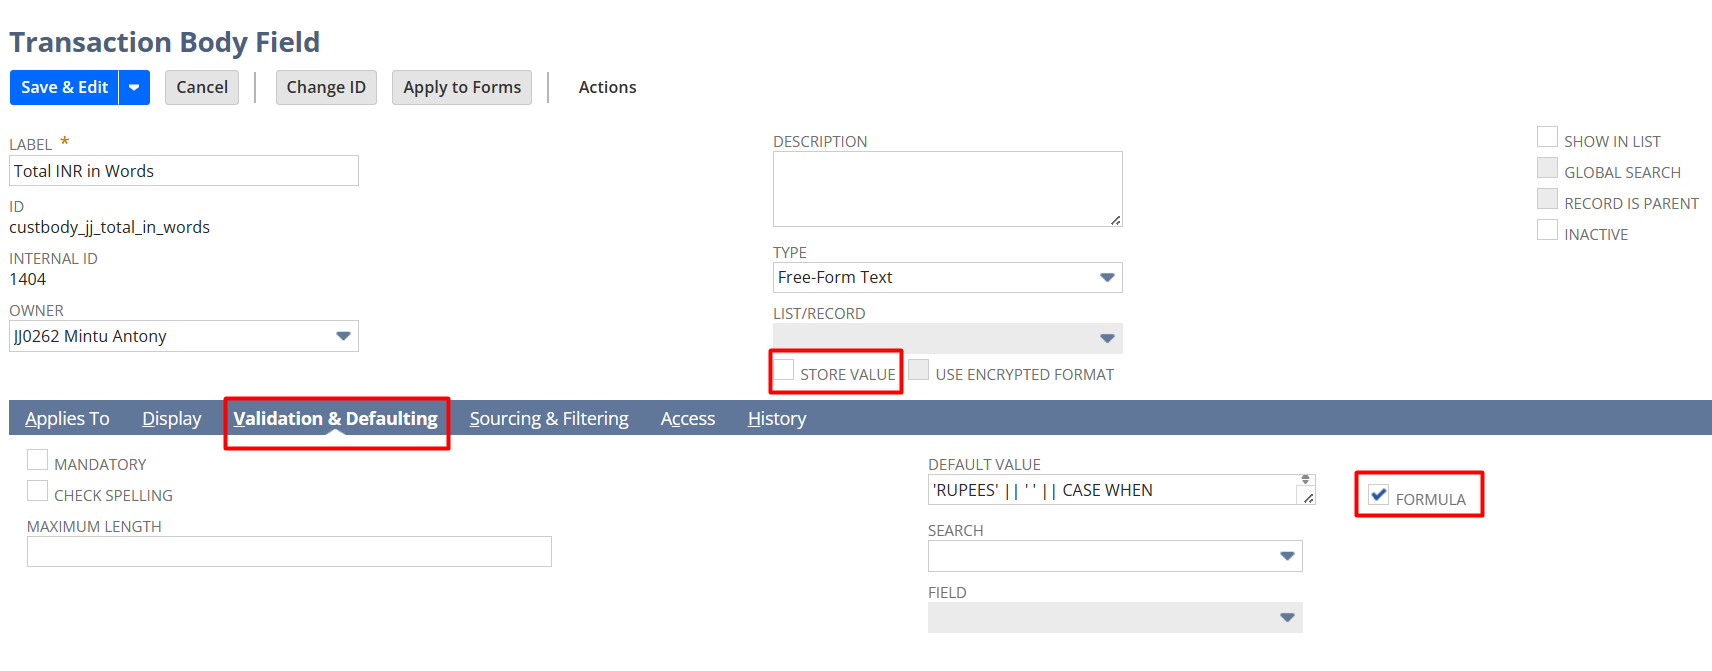Open the Type dropdown list
This screenshot has width=1712, height=671.
tap(1106, 278)
